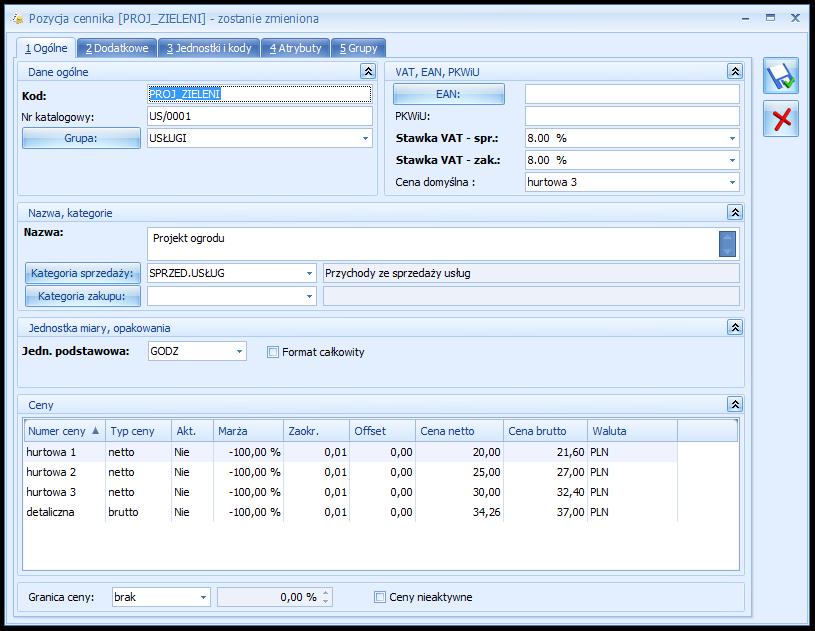Screen dimensions: 815x631
Task: Click the Granica ceny percent spinner arrows
Action: pos(325,597)
